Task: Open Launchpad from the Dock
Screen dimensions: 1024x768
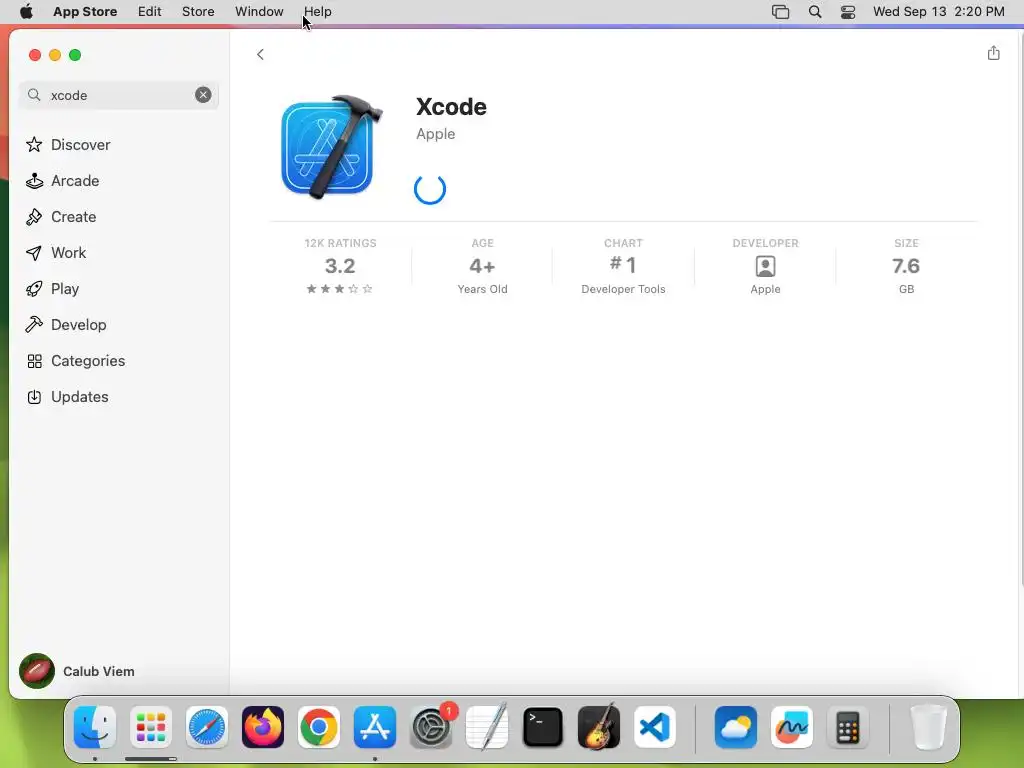Action: coord(151,728)
